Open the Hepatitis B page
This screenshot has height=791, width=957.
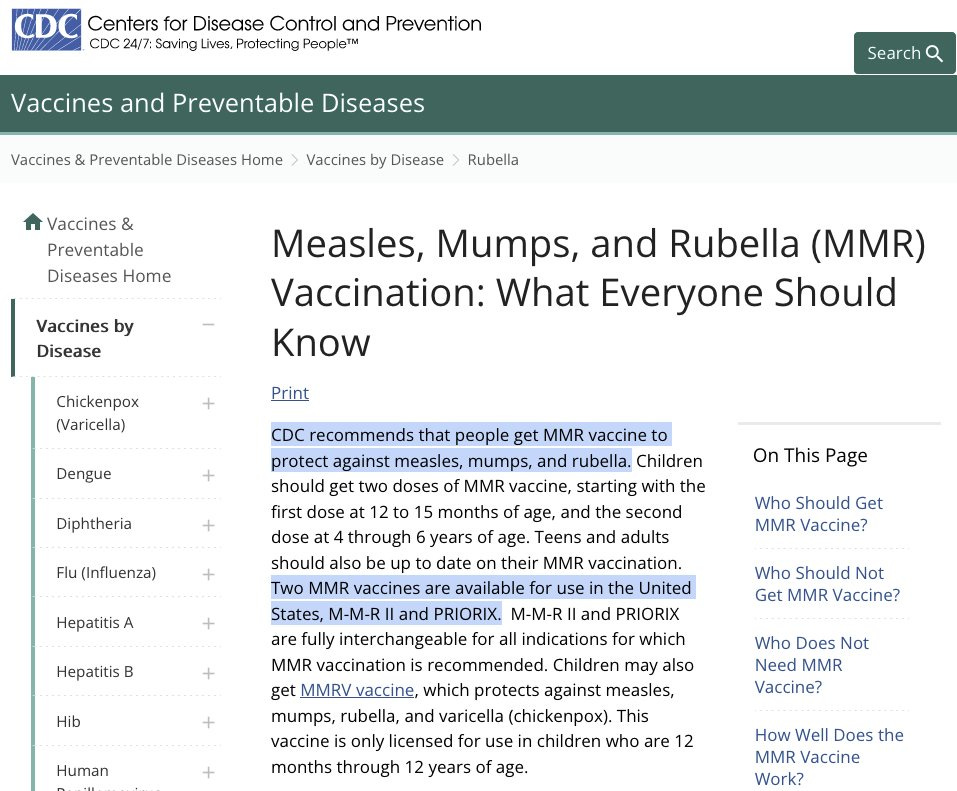pyautogui.click(x=95, y=672)
